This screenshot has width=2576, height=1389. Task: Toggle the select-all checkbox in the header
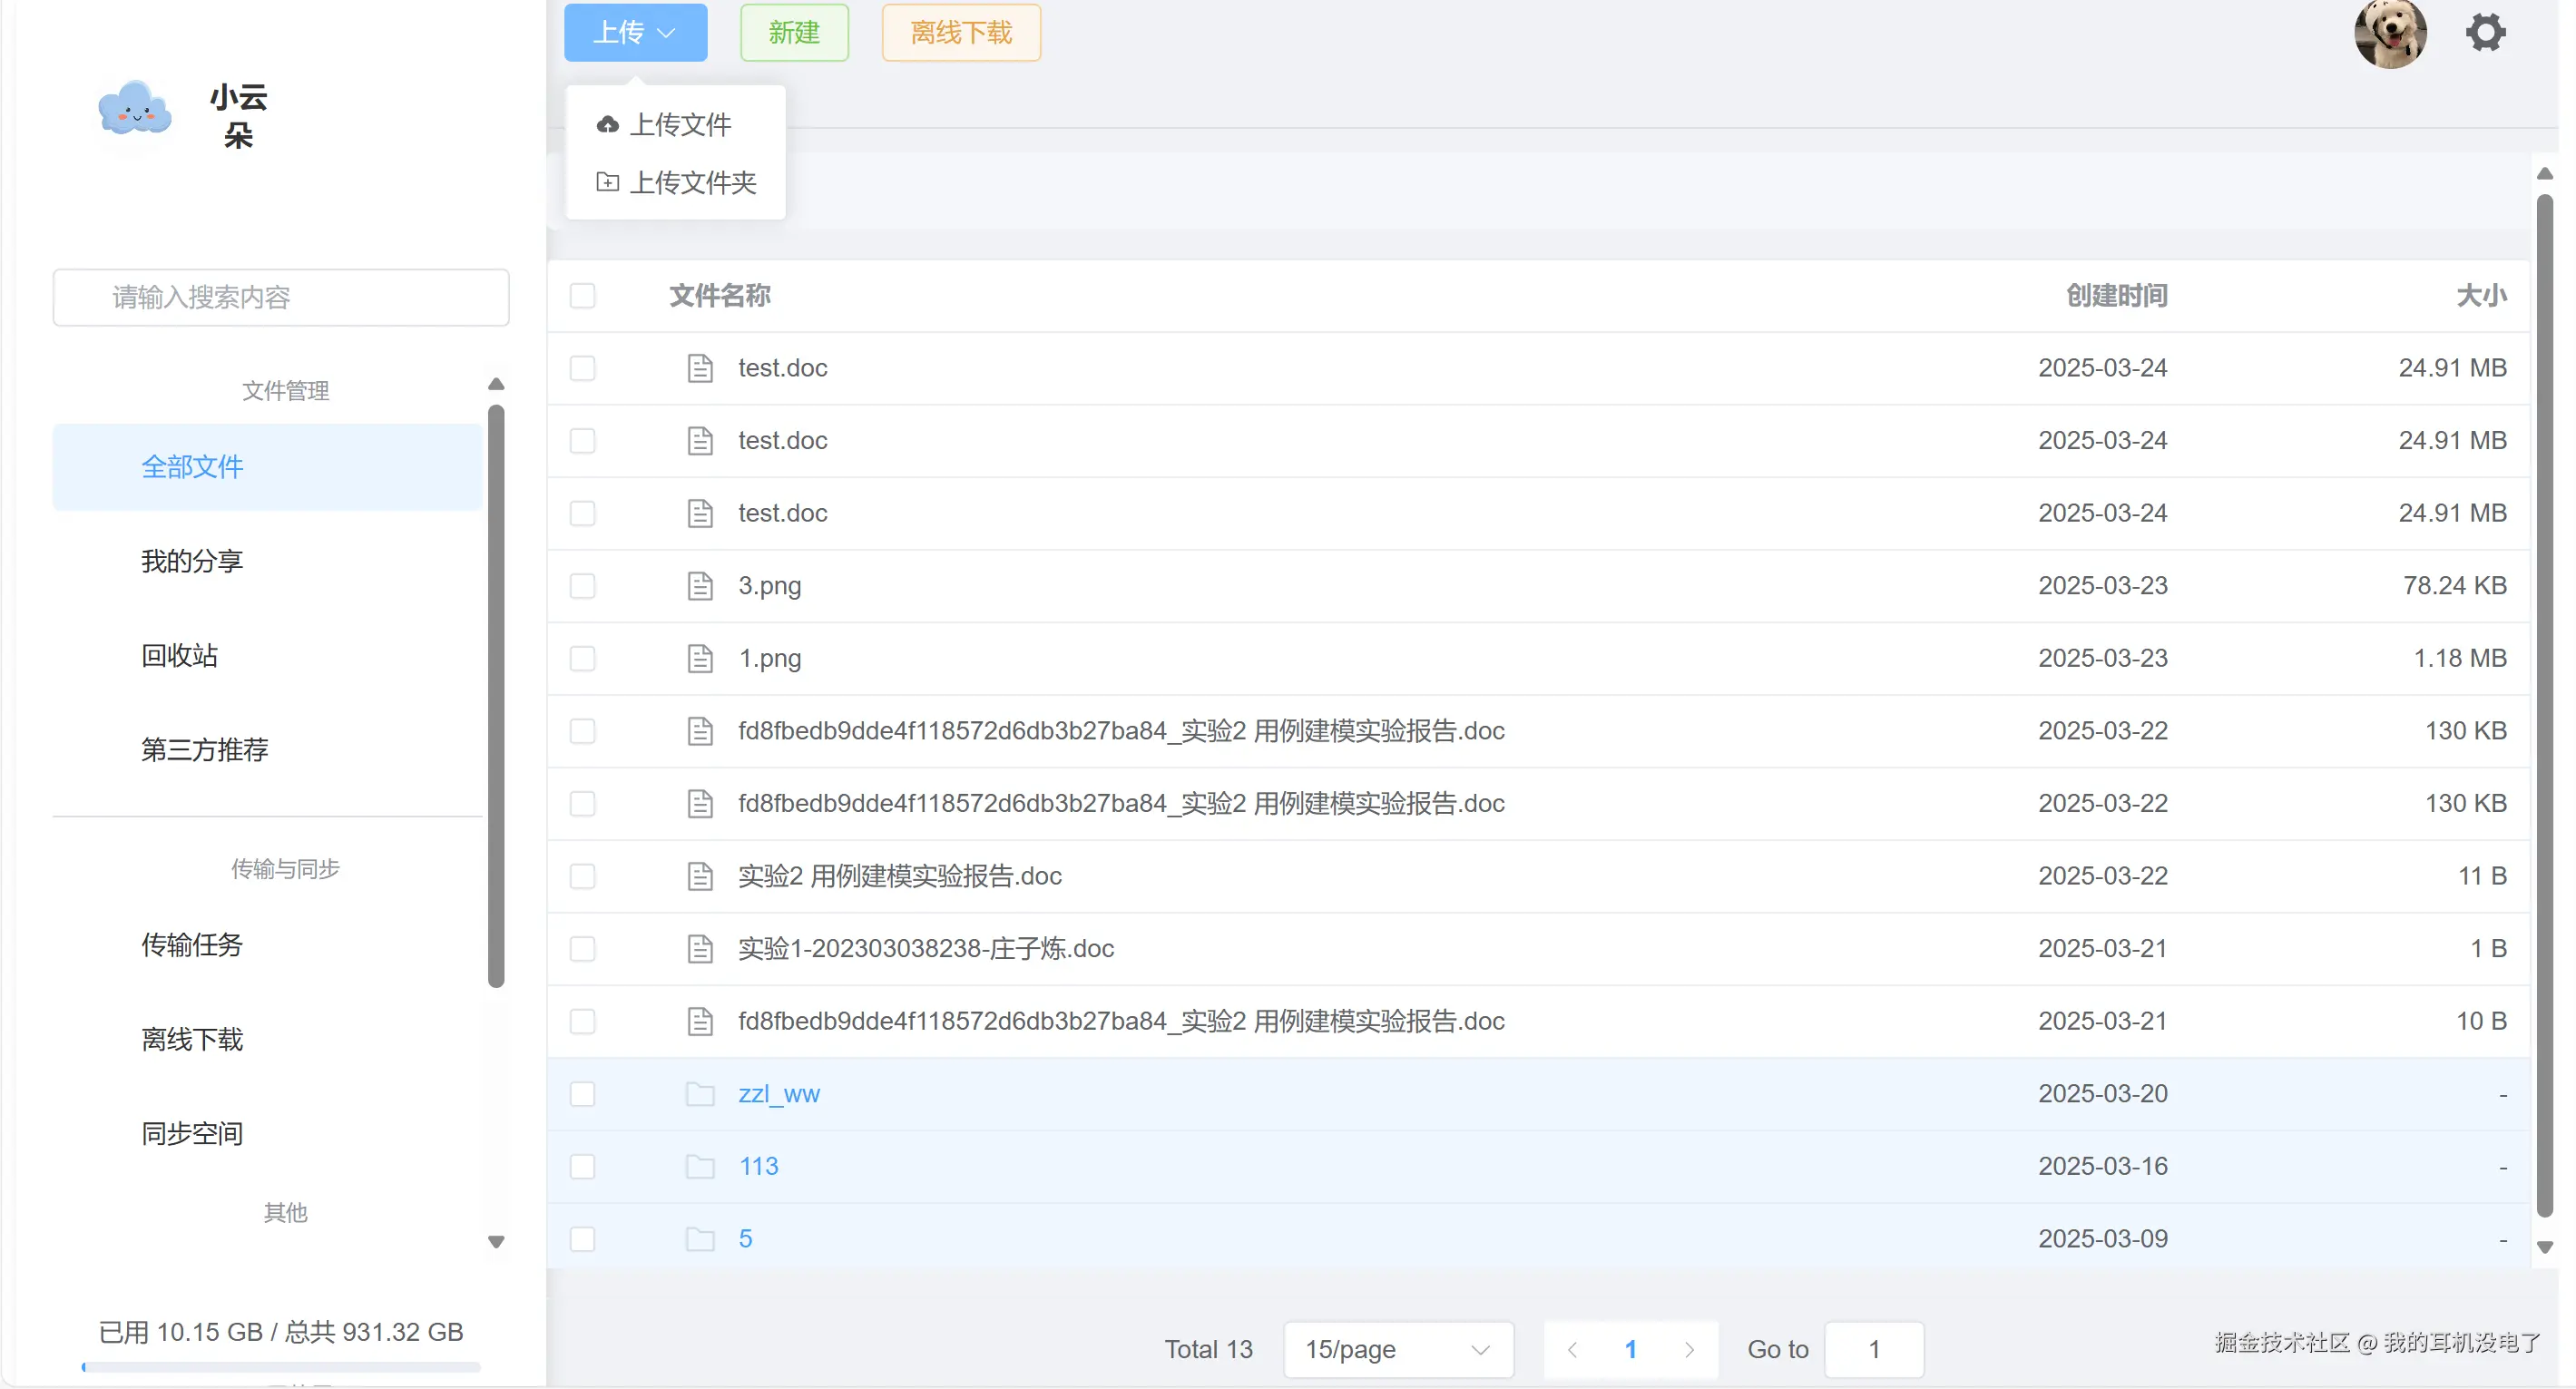point(582,296)
